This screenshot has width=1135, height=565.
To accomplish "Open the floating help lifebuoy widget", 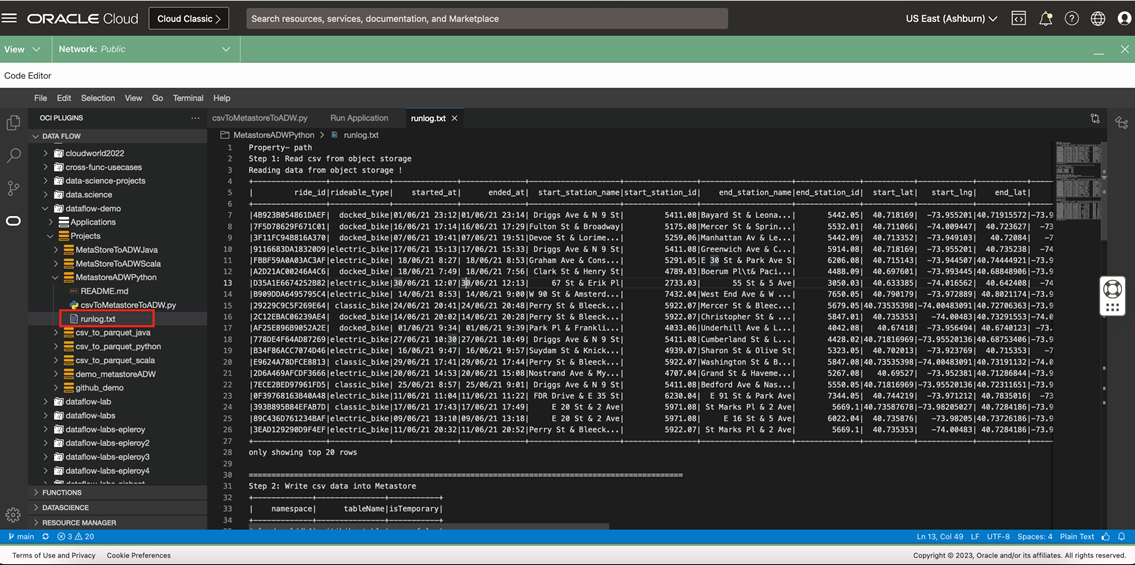I will pyautogui.click(x=1113, y=296).
